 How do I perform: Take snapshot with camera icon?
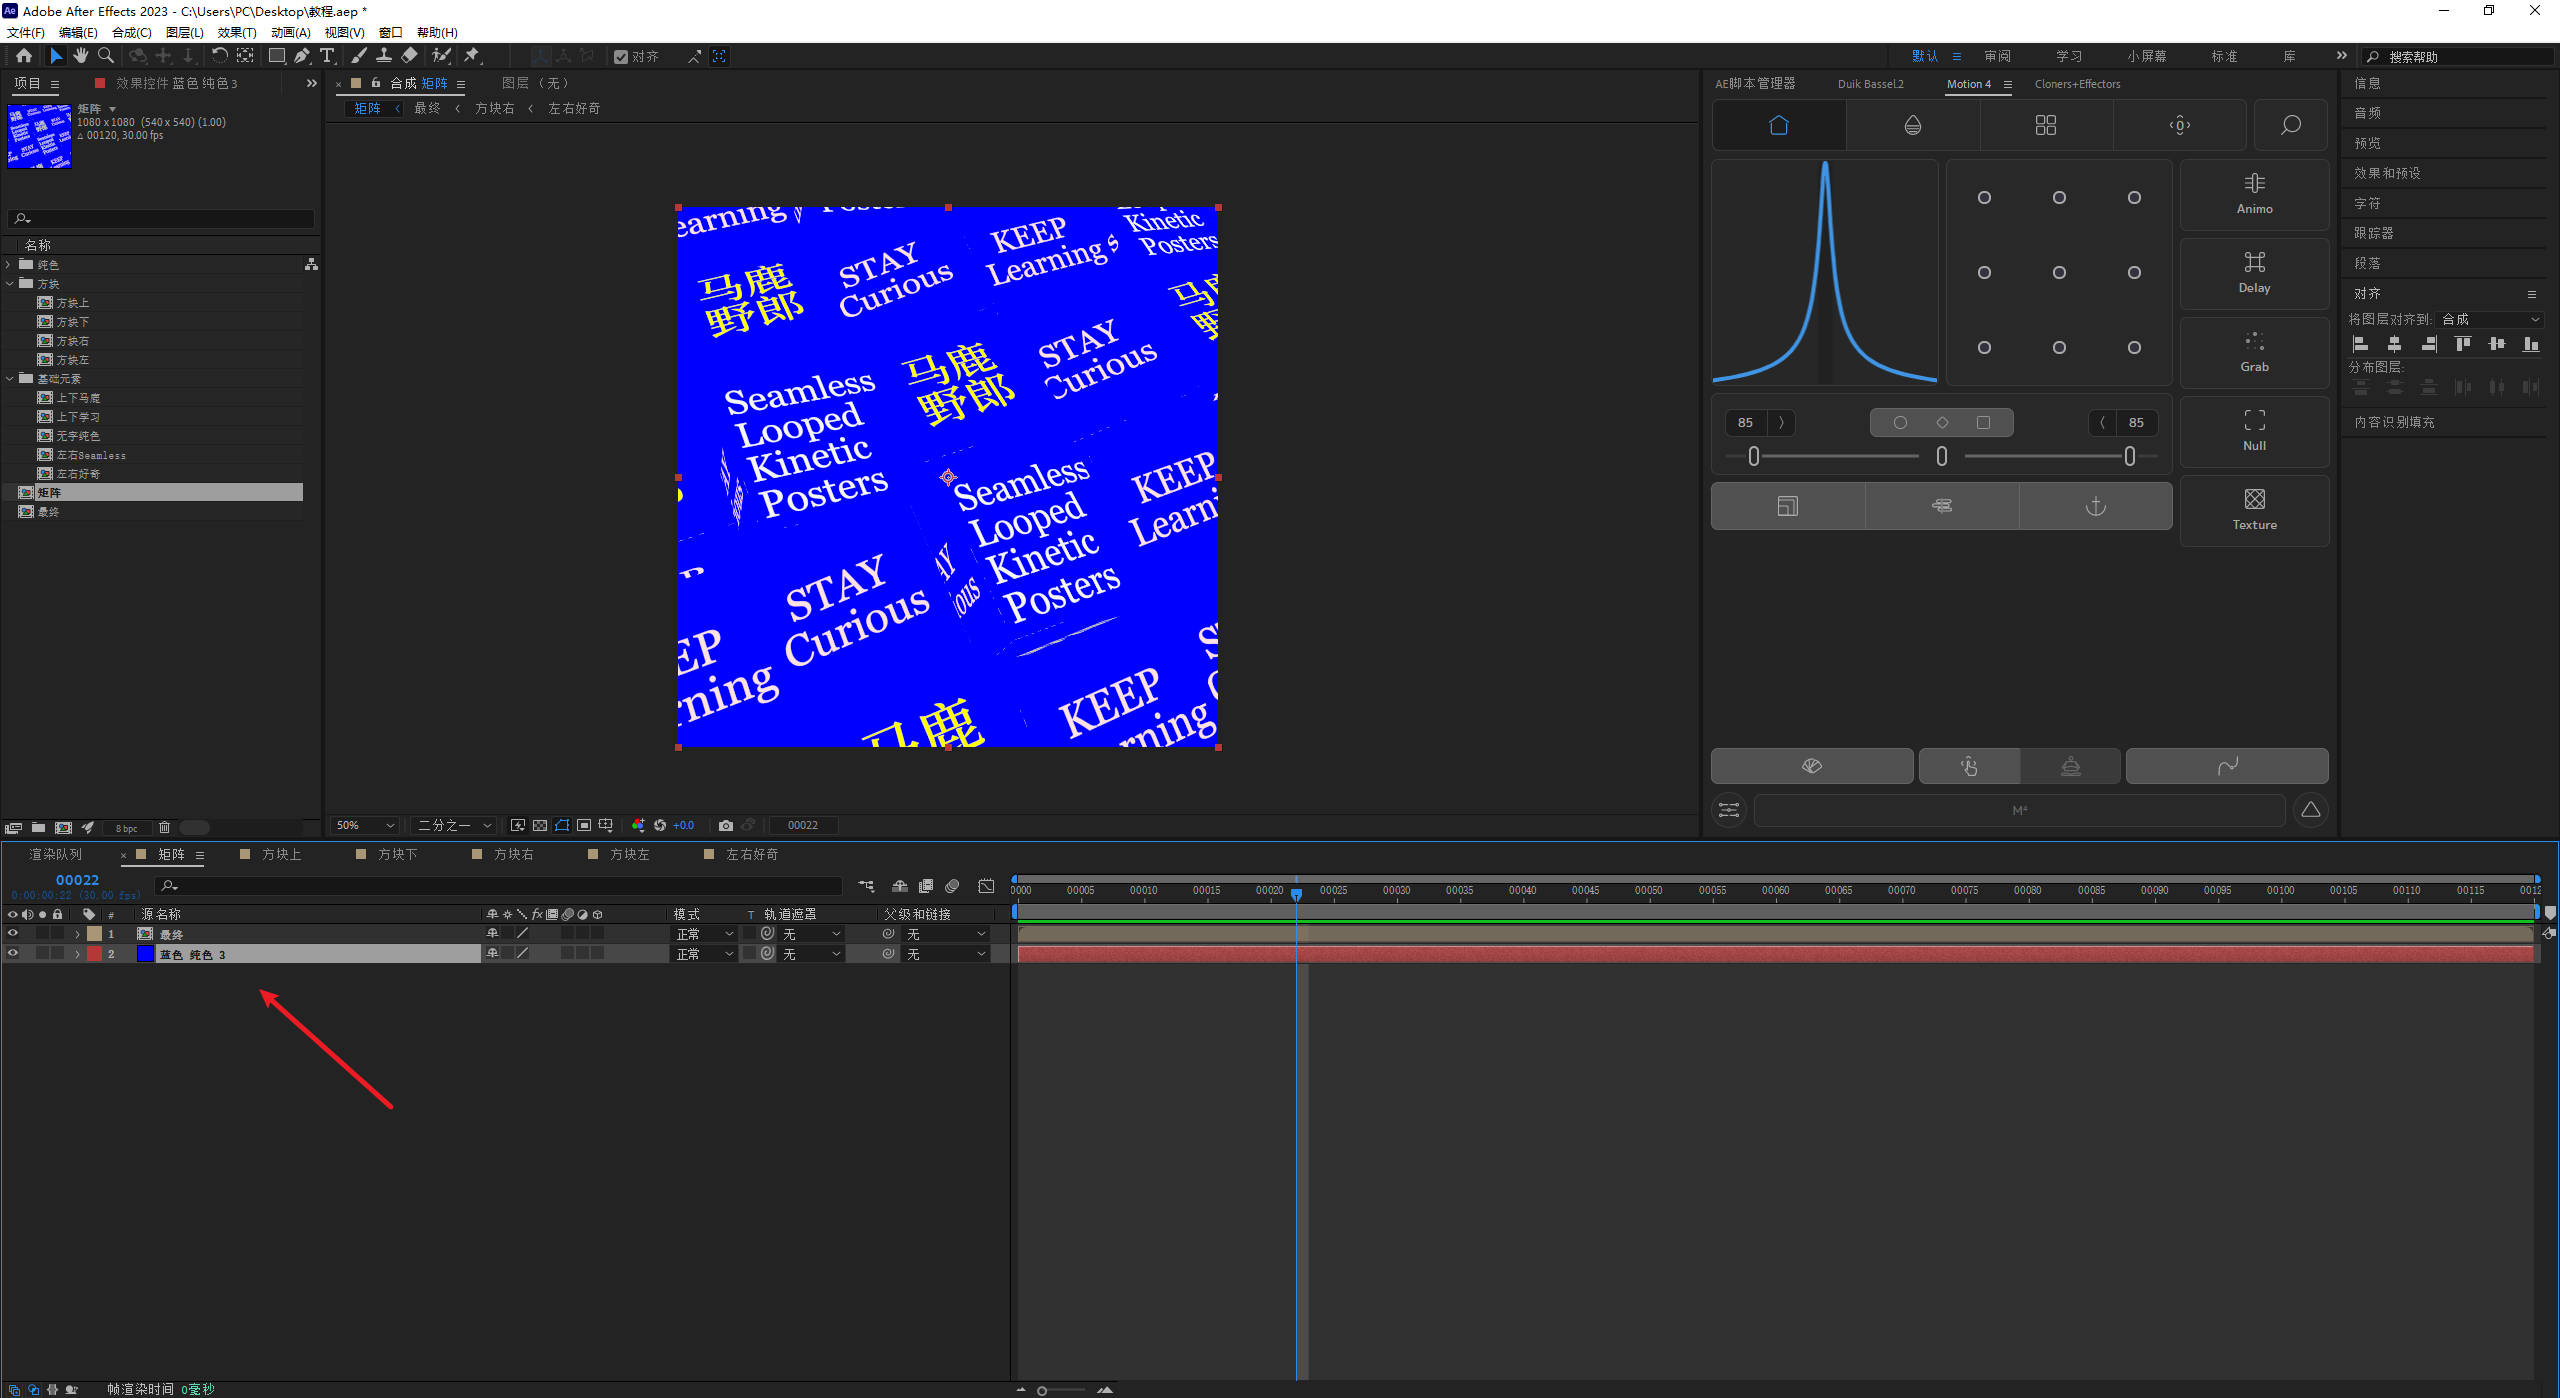point(726,825)
